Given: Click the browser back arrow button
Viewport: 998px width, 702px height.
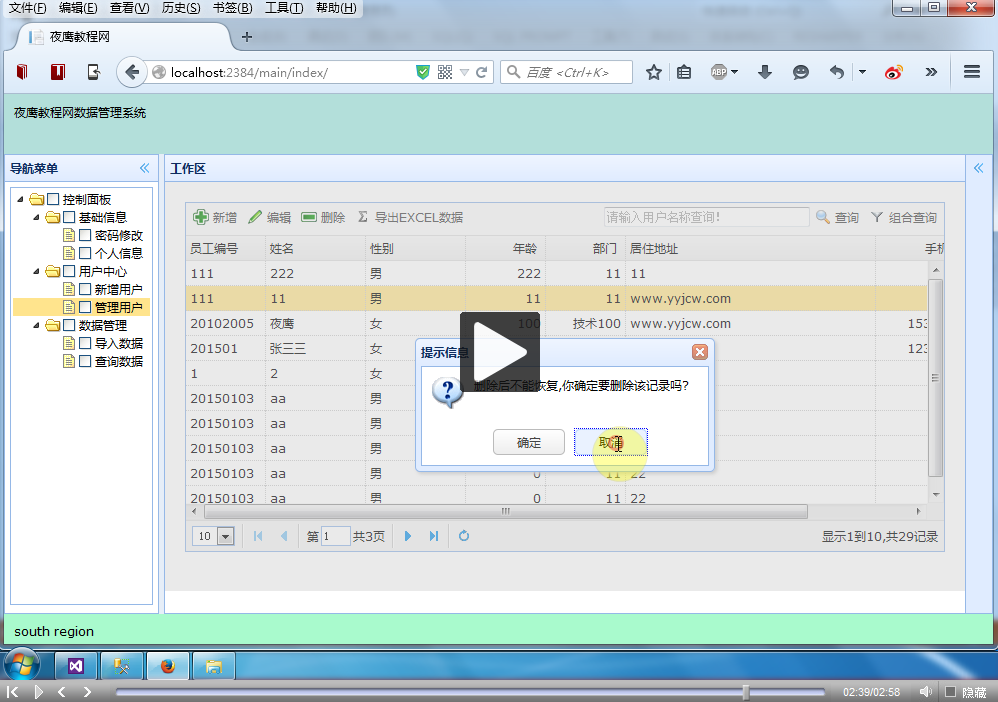Looking at the screenshot, I should click(x=132, y=72).
